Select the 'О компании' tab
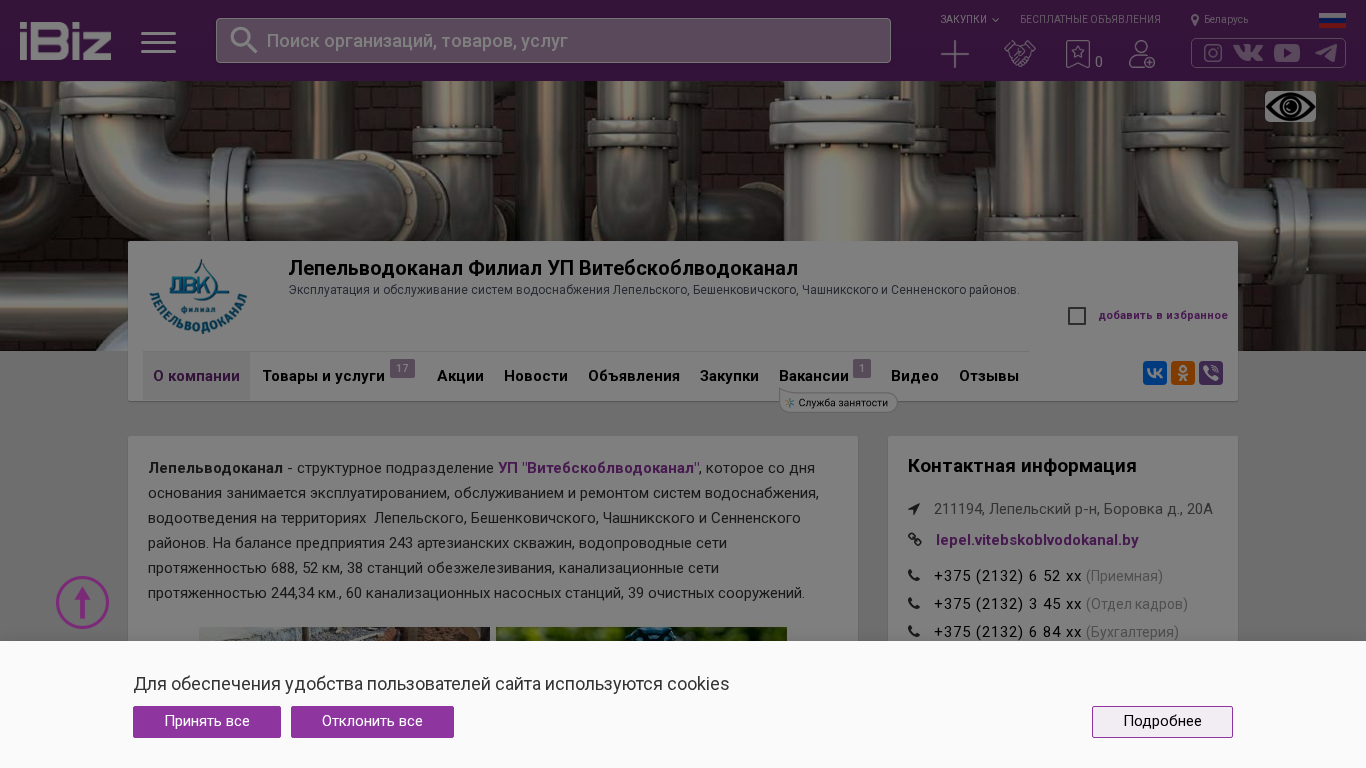Screen dimensions: 1366x768 pos(196,376)
